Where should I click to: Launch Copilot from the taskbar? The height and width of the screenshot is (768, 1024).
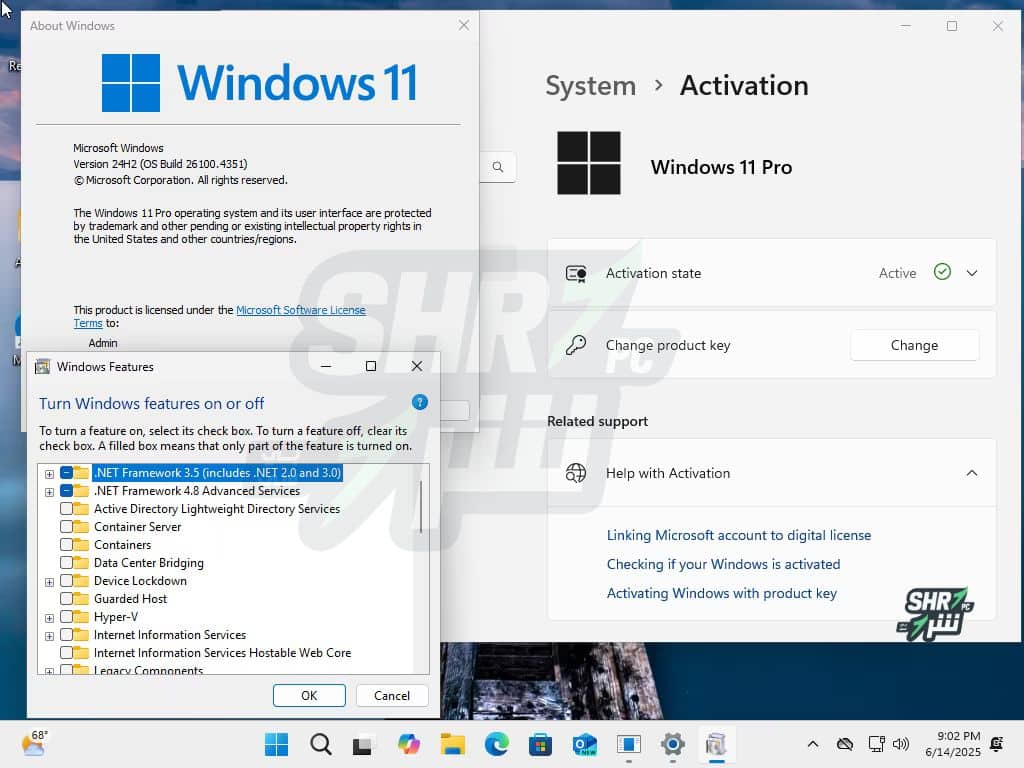(x=409, y=744)
